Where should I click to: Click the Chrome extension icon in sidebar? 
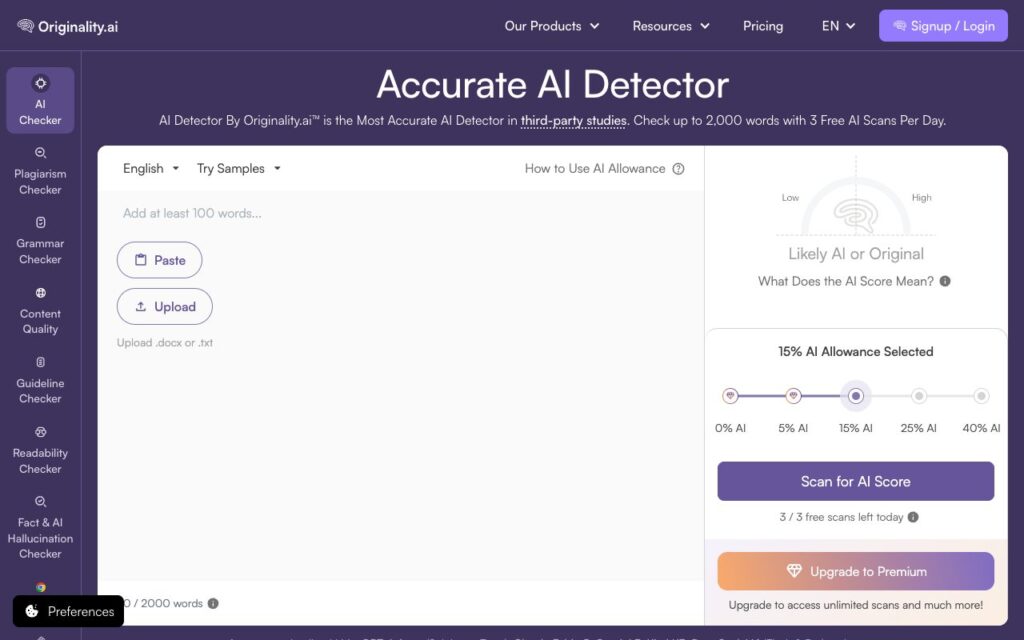tap(40, 587)
